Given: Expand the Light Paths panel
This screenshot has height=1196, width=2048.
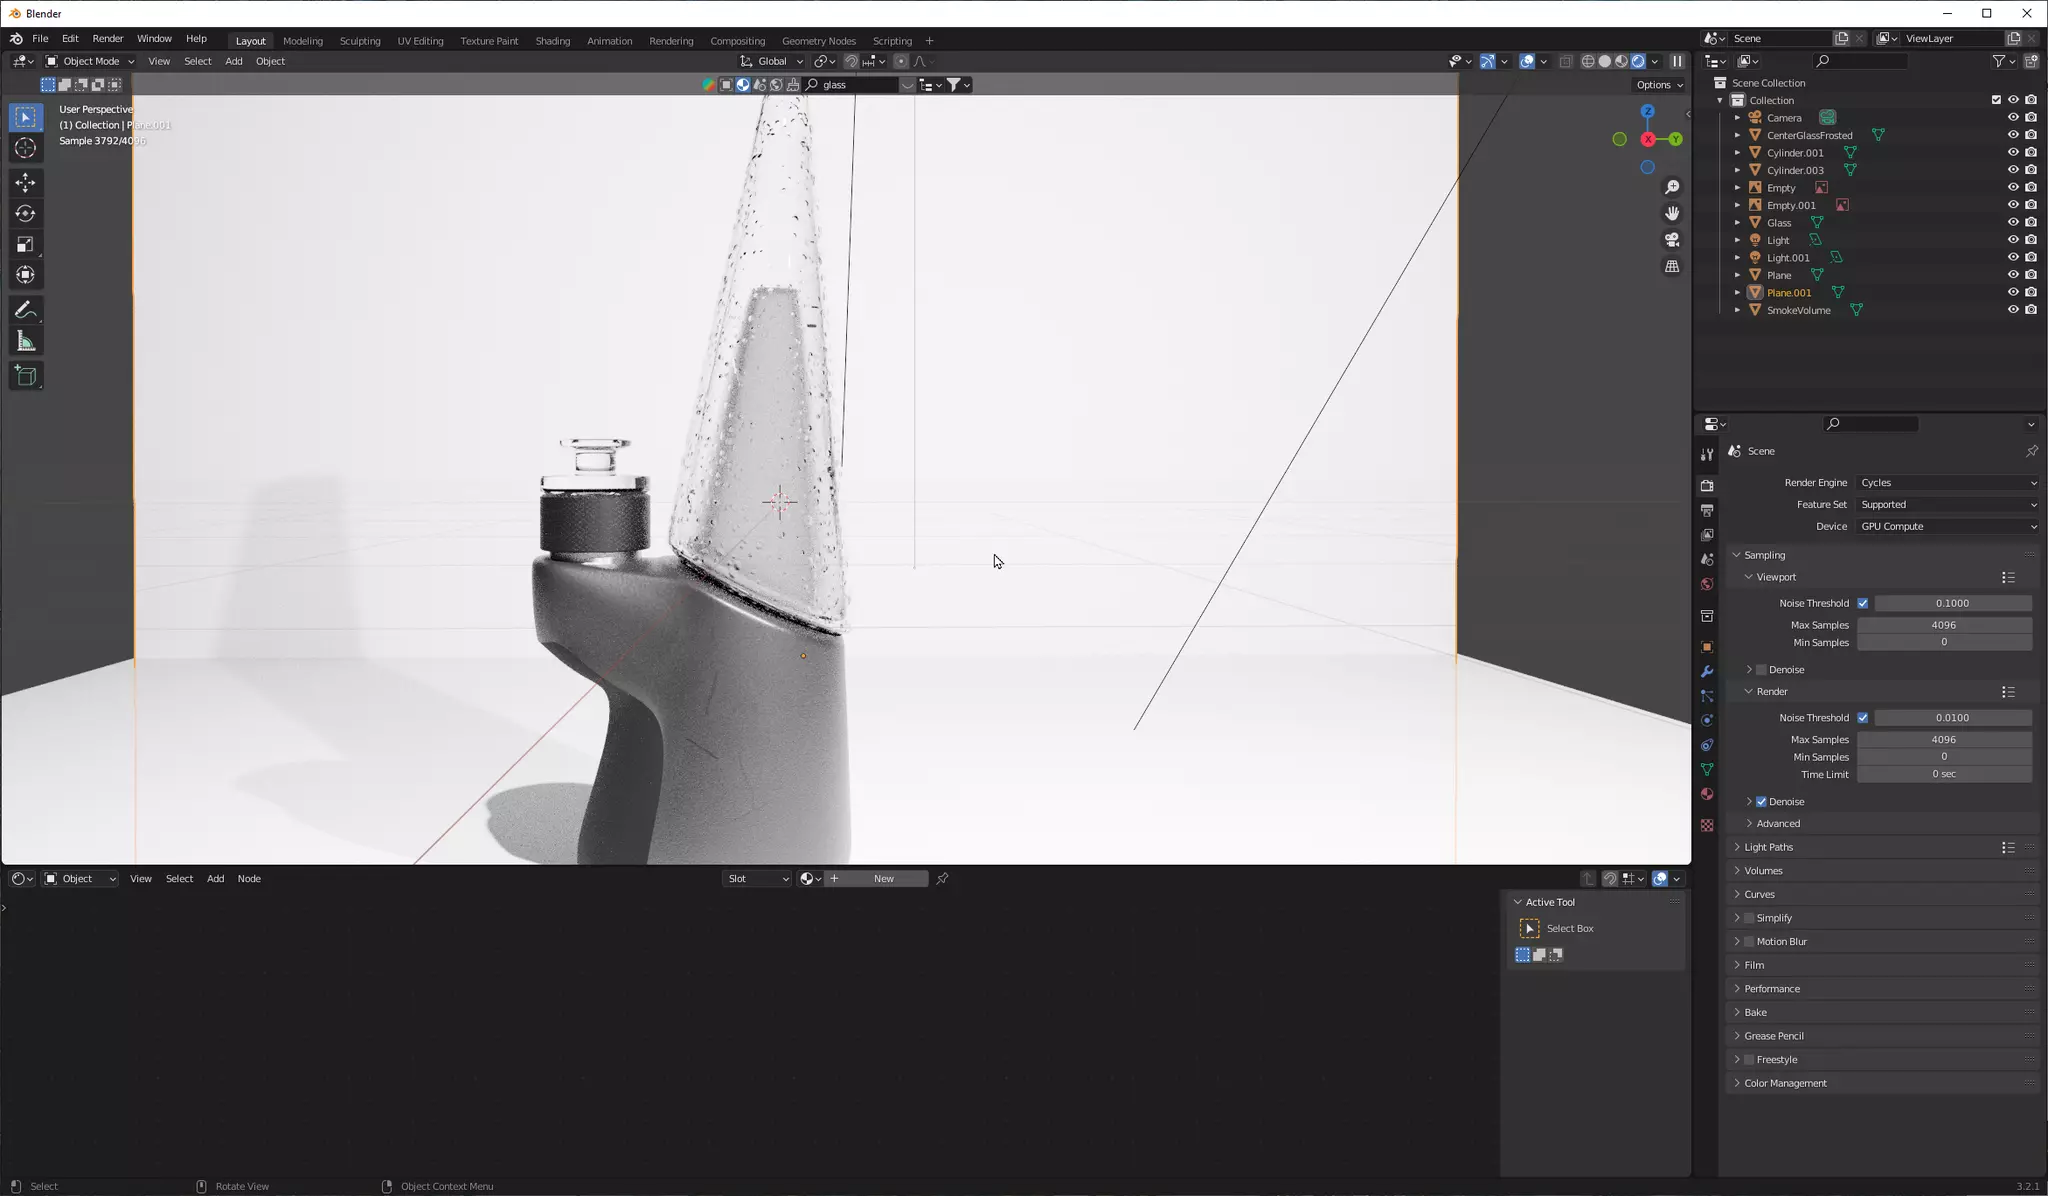Looking at the screenshot, I should click(1768, 847).
